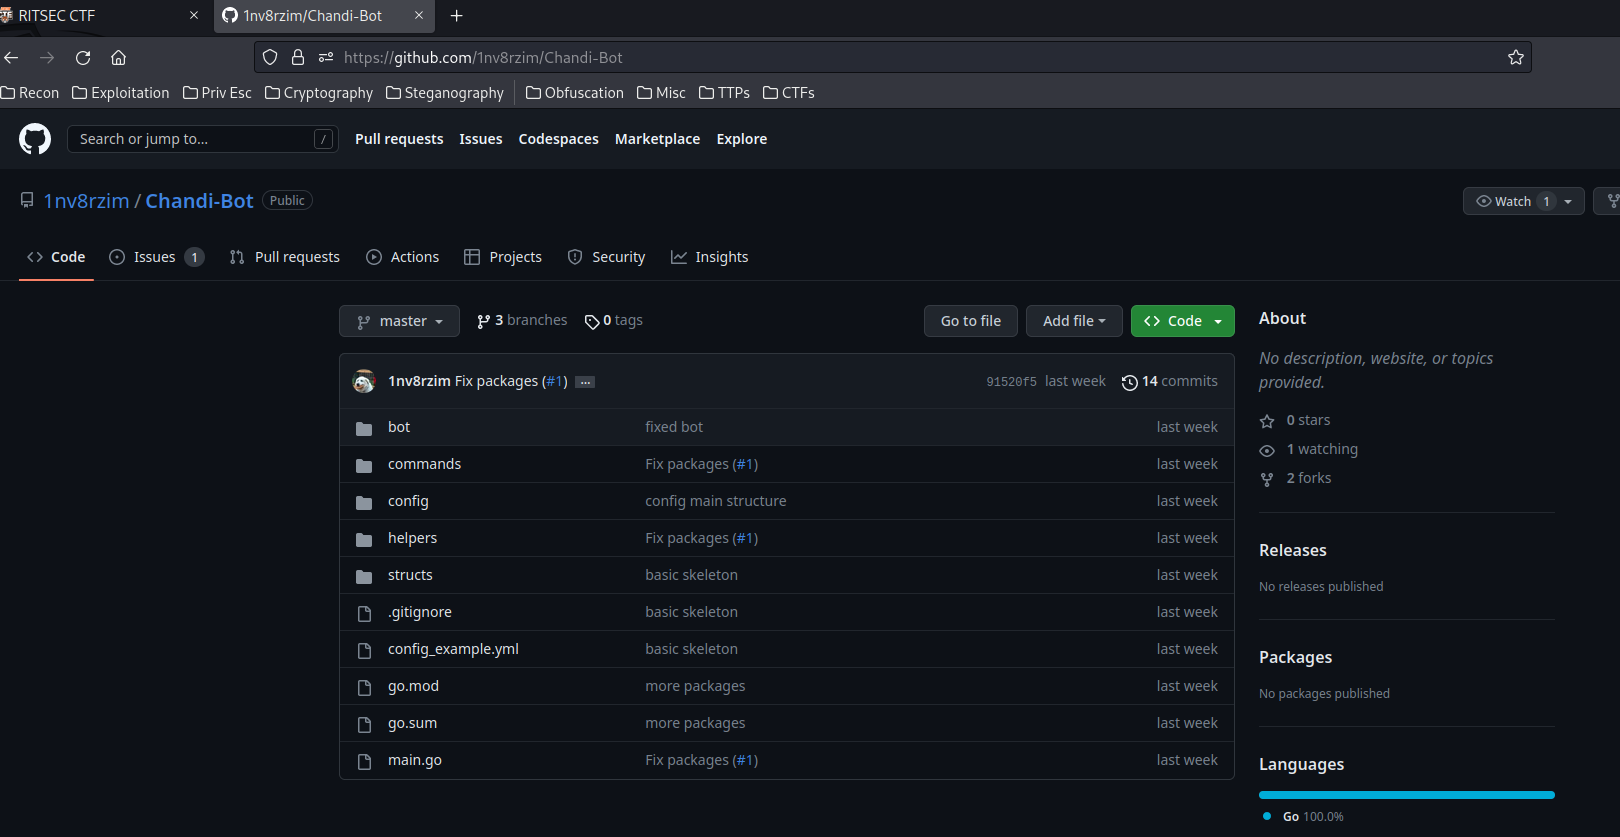Click Codespaces in top navigation

click(x=559, y=139)
